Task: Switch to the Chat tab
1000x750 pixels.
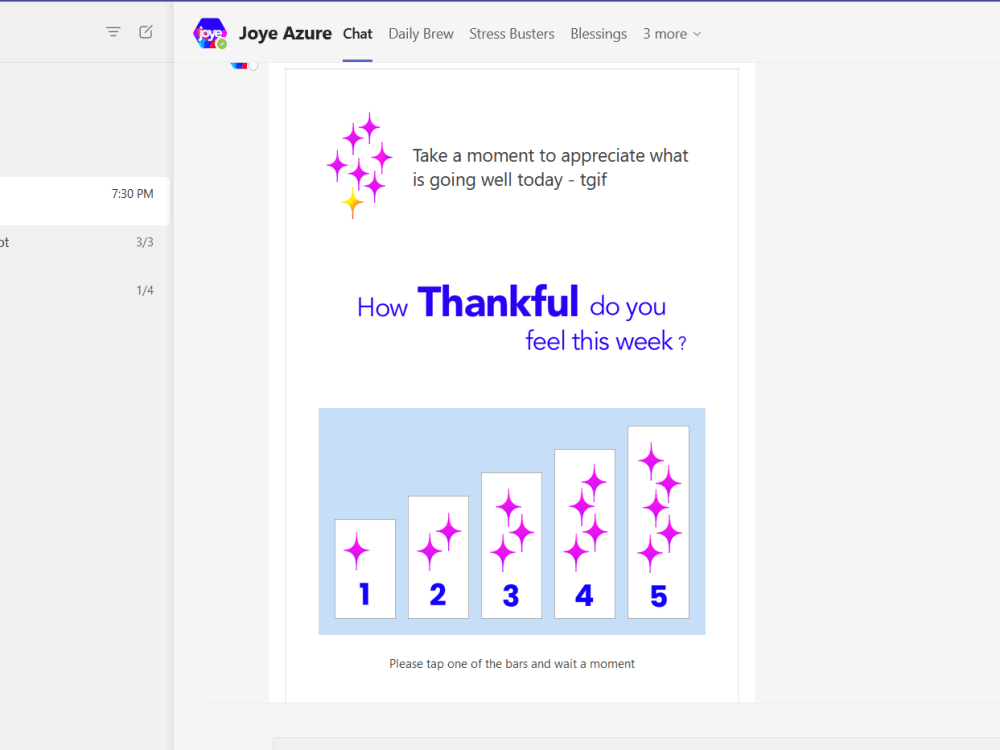Action: (357, 34)
